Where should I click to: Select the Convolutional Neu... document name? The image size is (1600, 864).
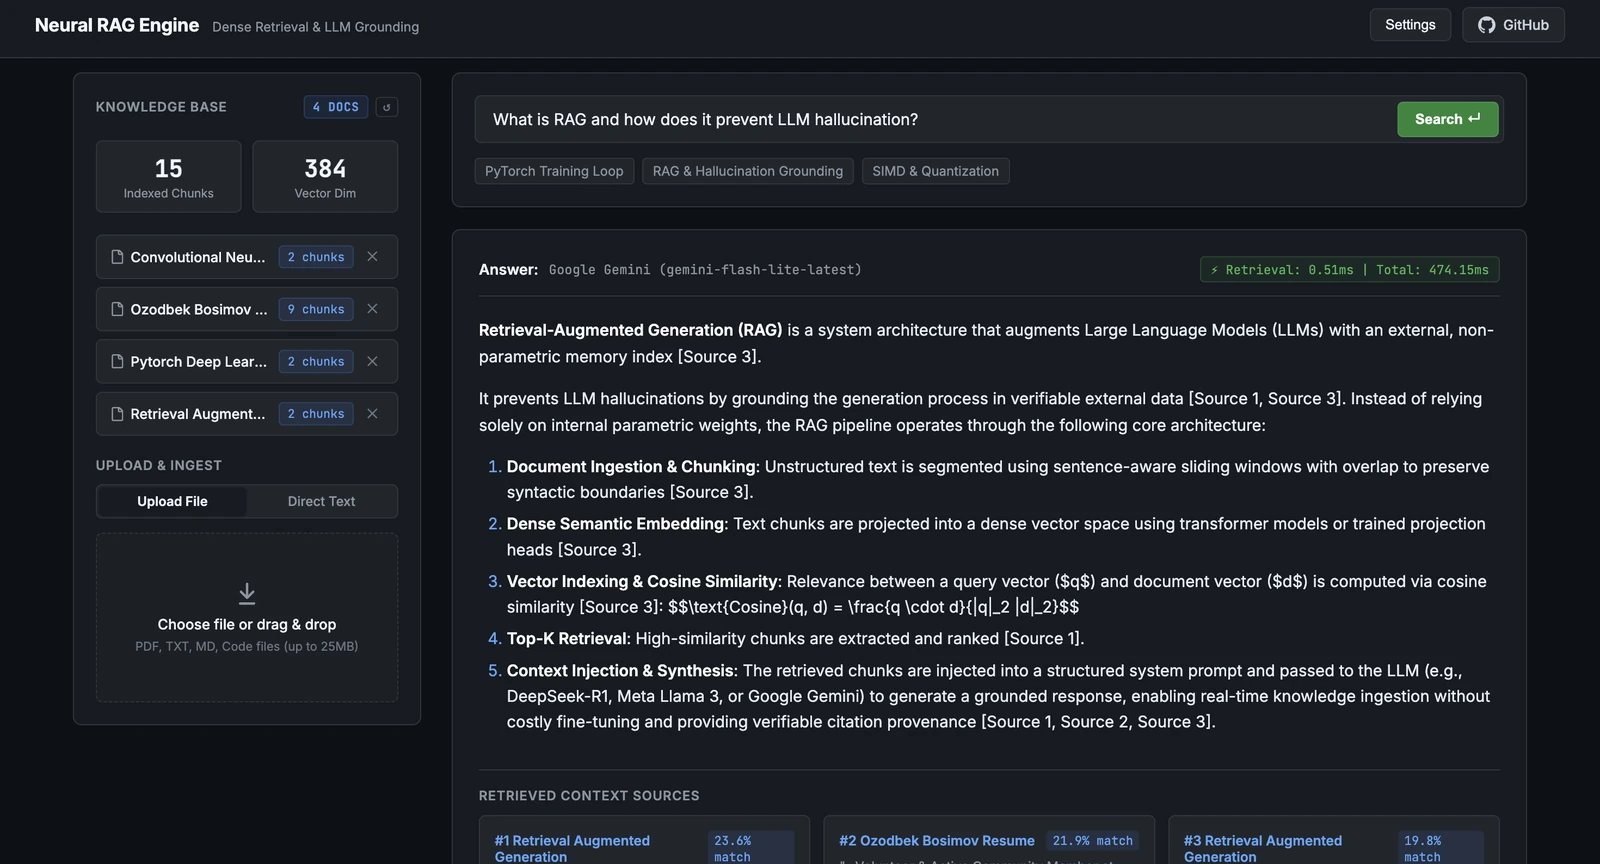198,257
